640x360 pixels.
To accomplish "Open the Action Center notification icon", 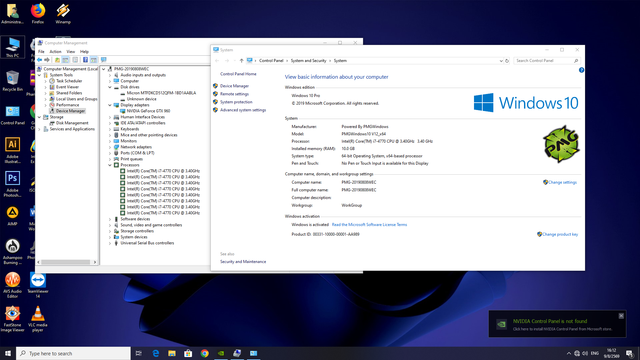I will pyautogui.click(x=629, y=353).
